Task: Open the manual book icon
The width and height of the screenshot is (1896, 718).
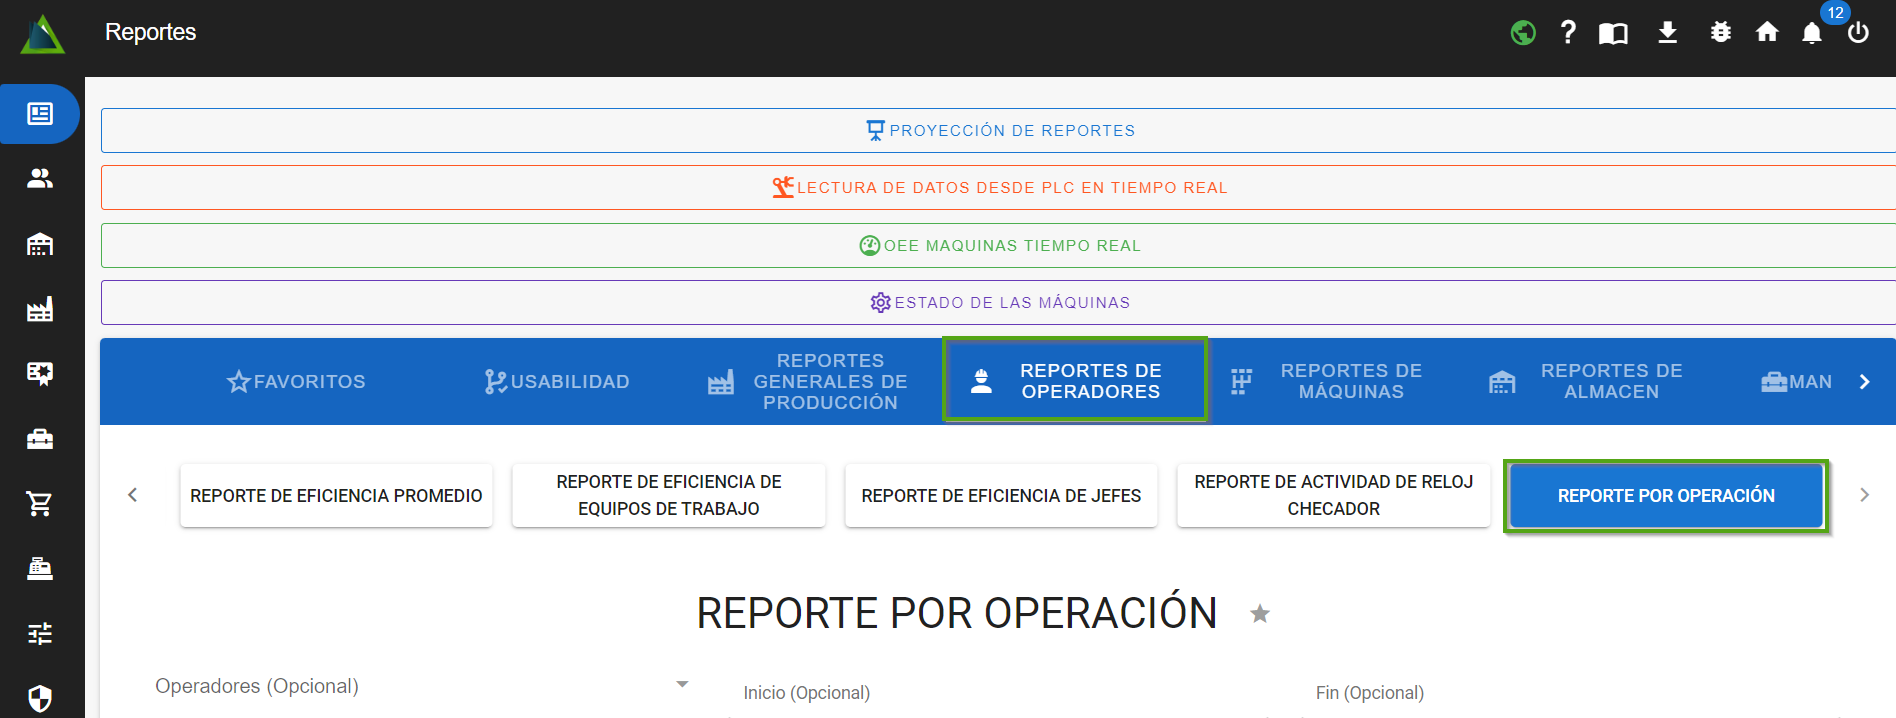Action: (x=1613, y=34)
